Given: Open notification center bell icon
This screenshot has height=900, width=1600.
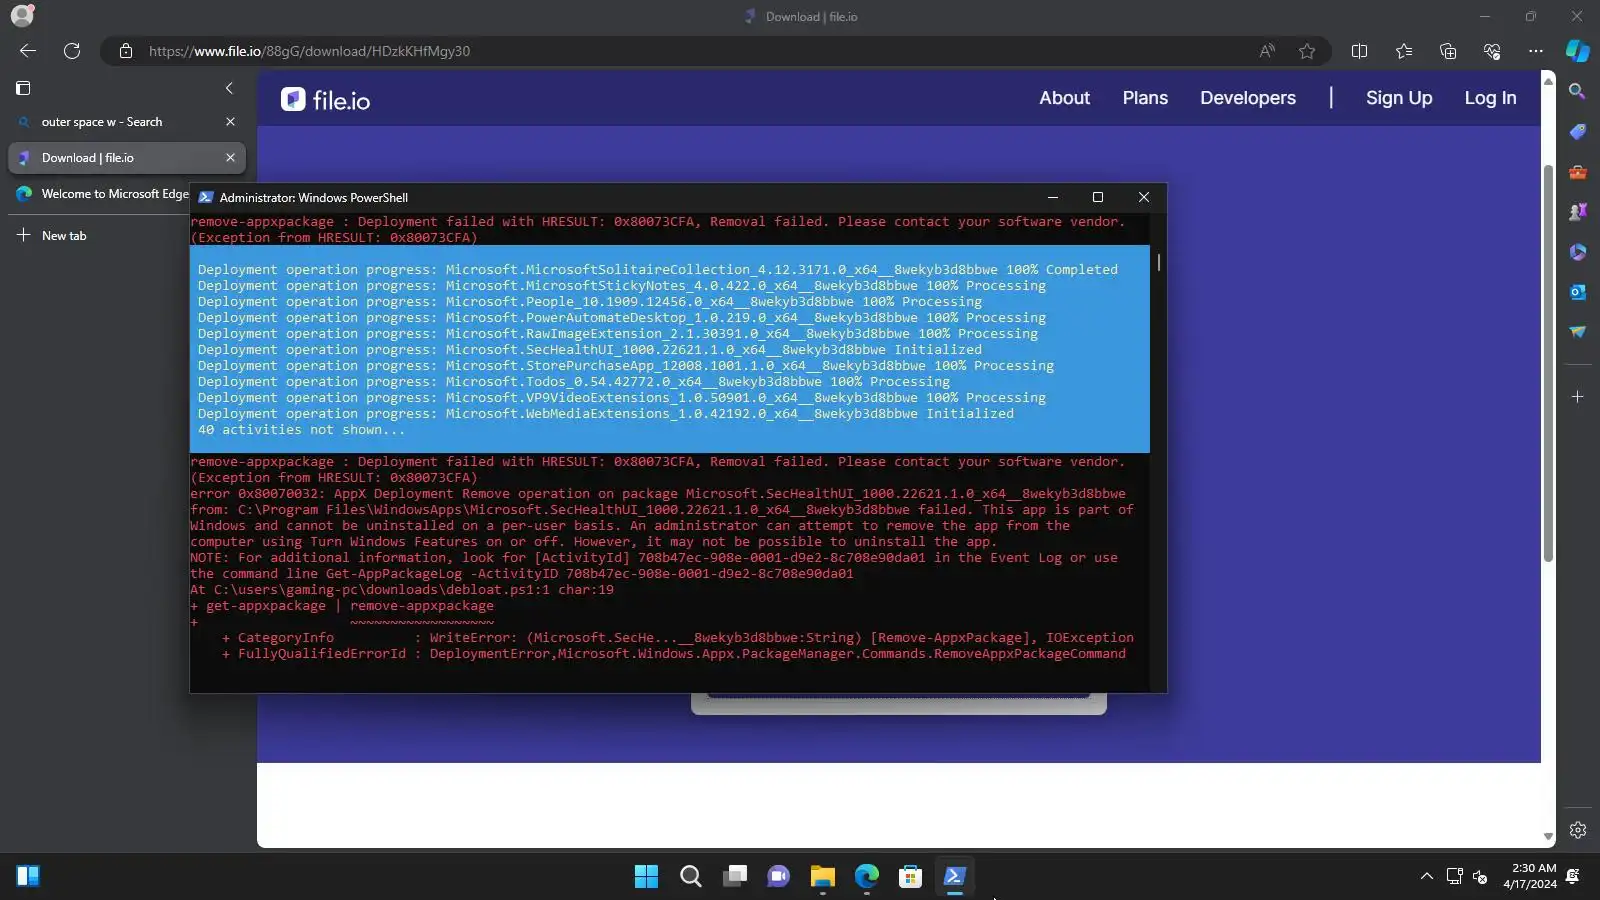Looking at the screenshot, I should coord(1573,877).
